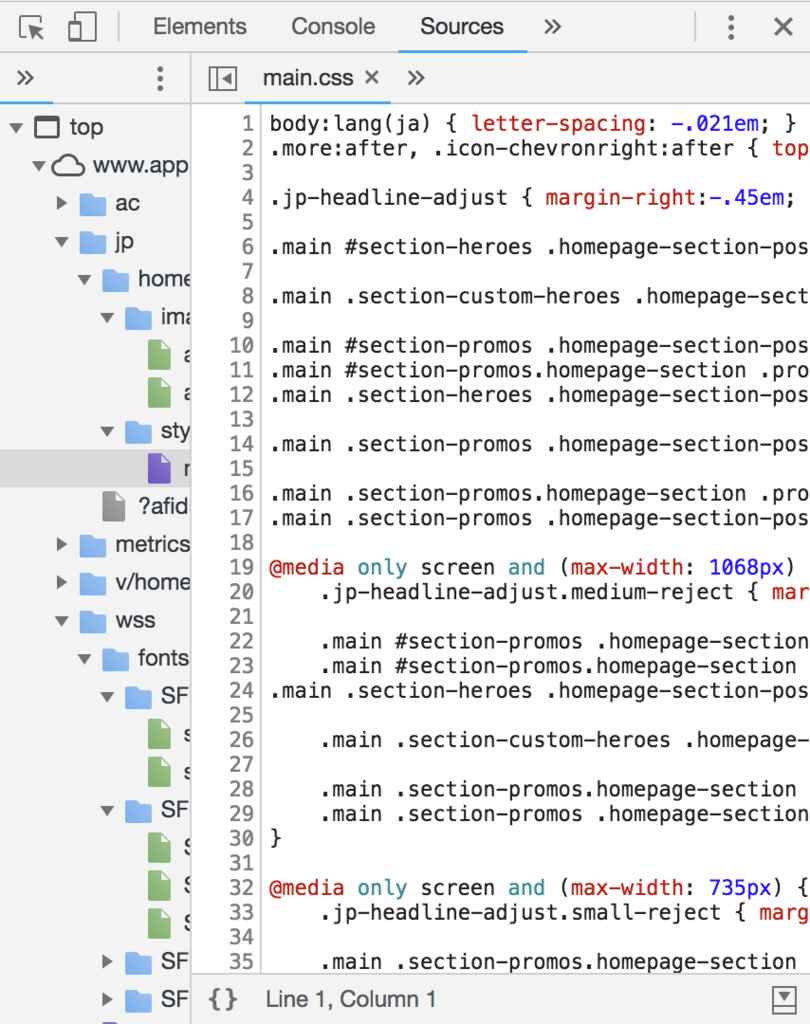Screen dimensions: 810x1024
Task: Collapse the wss folder
Action: pyautogui.click(x=62, y=620)
